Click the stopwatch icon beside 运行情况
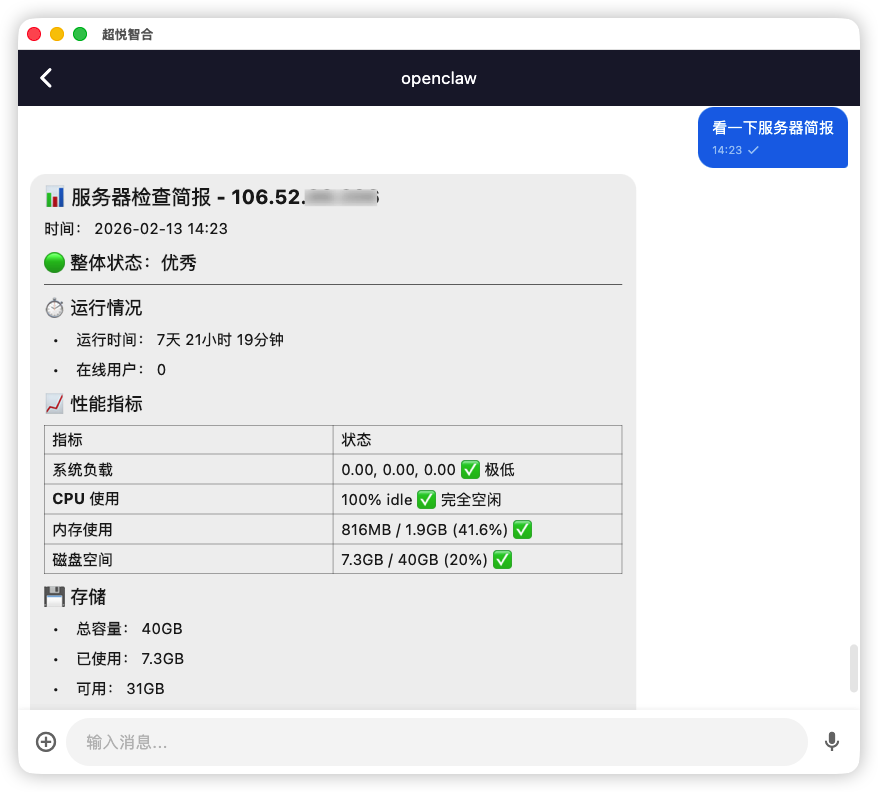 55,308
